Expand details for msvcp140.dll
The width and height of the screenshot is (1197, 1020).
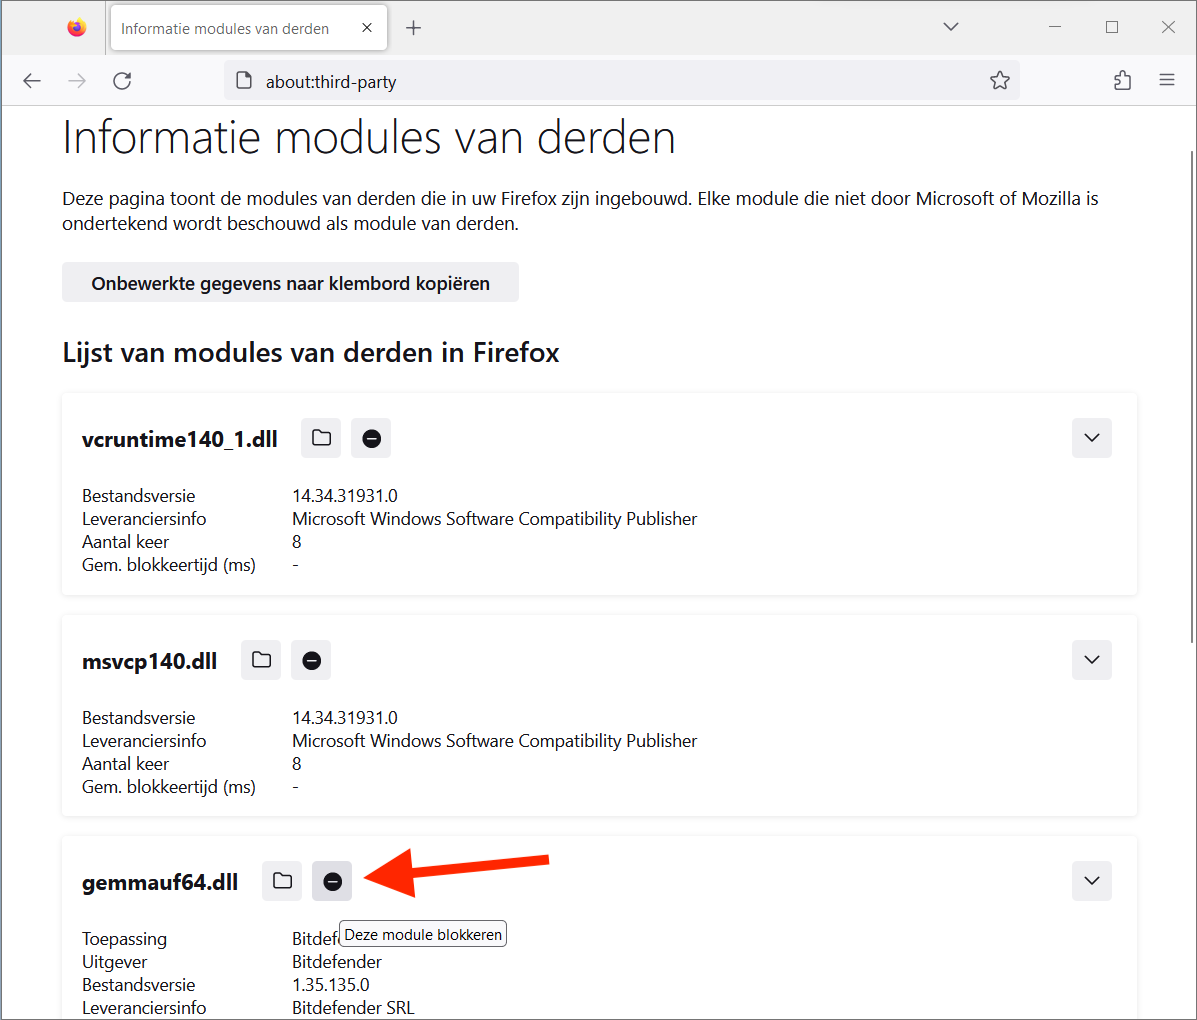1091,660
